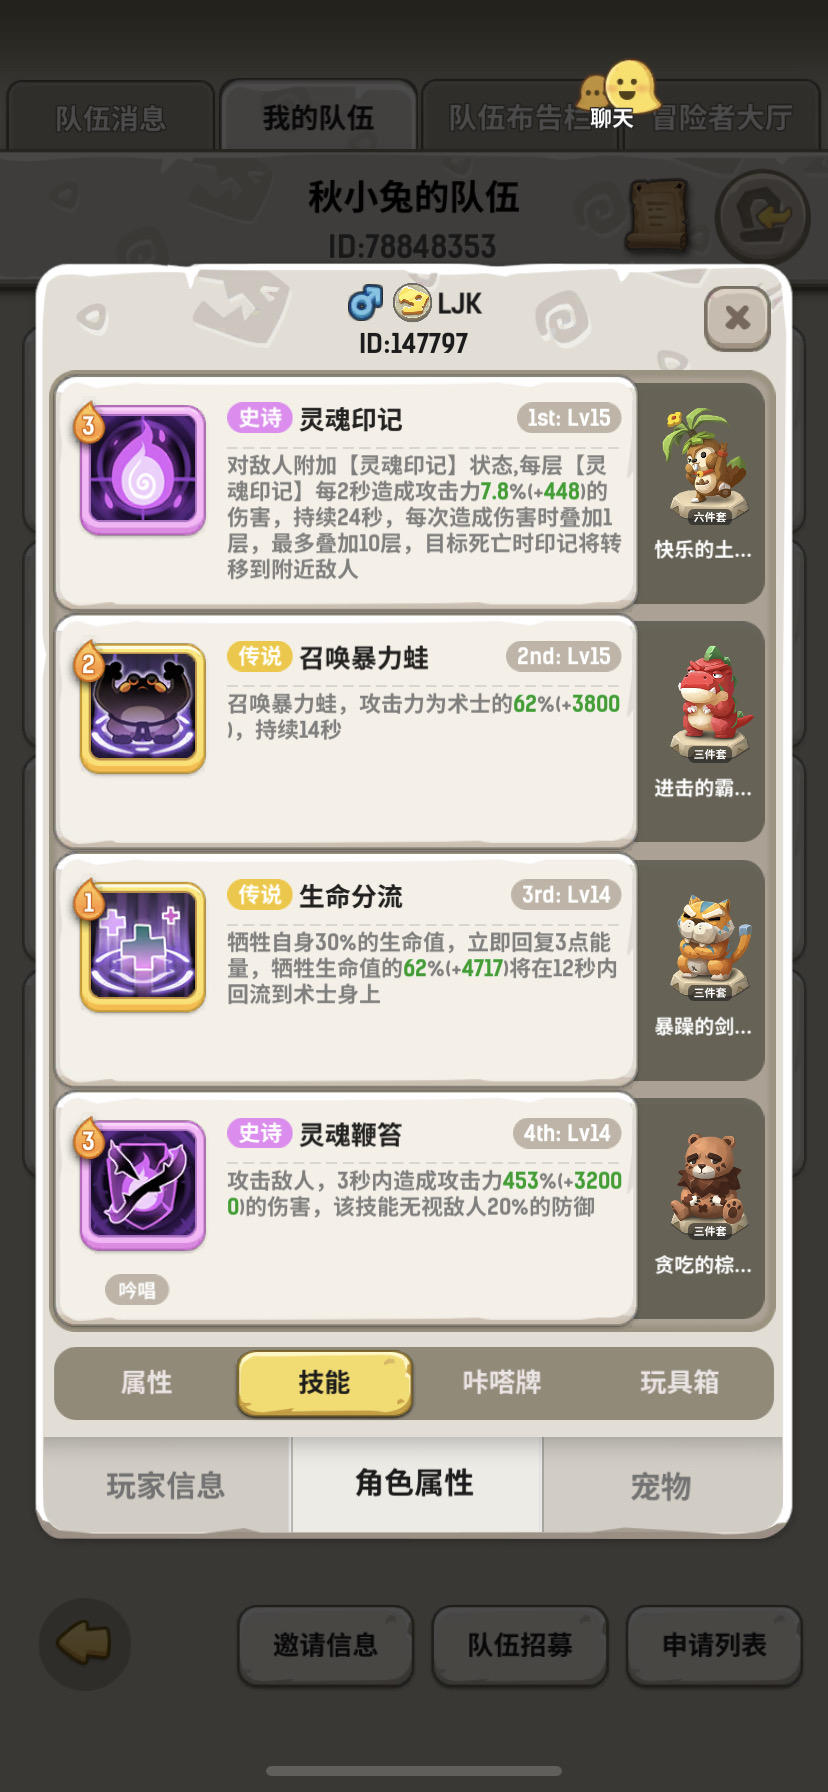Open the 玩具箱 tab
Screen dimensions: 828x1792
tap(680, 1383)
